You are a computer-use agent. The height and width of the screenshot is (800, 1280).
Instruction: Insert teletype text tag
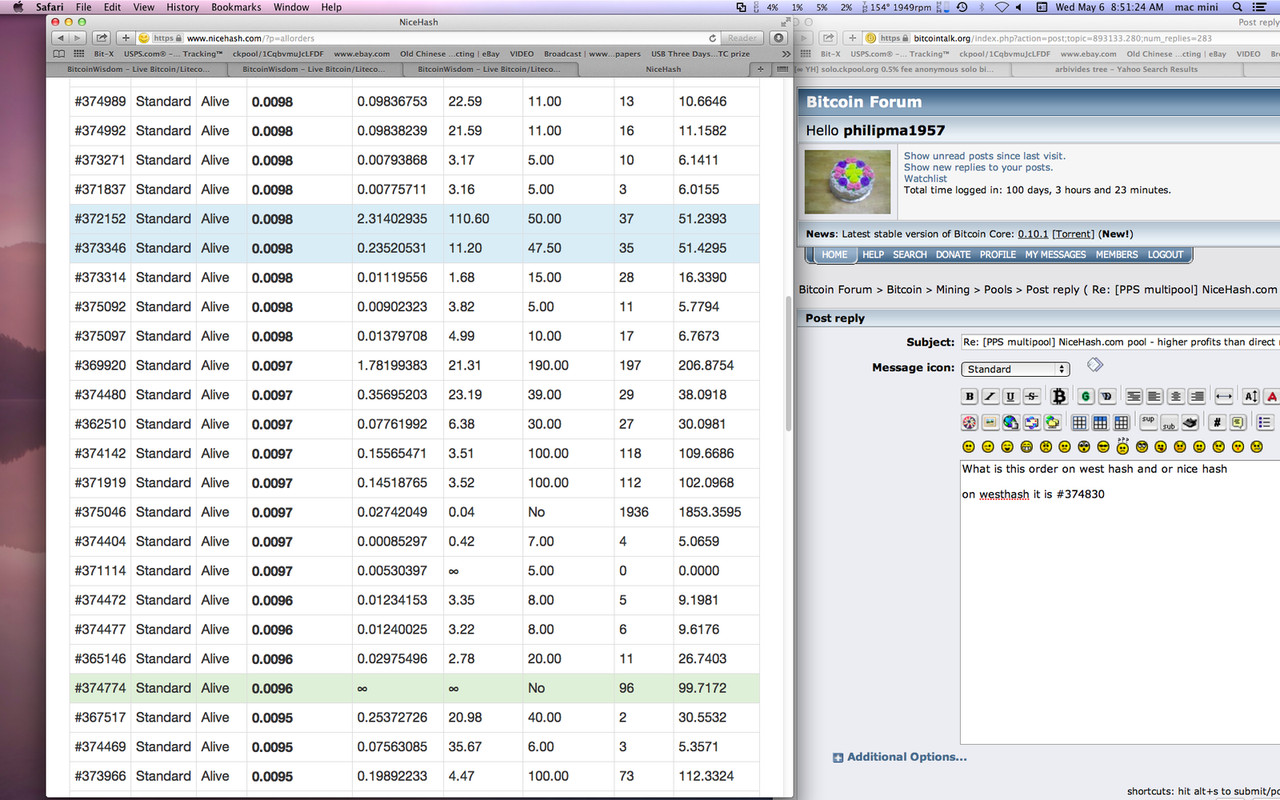(x=1190, y=423)
